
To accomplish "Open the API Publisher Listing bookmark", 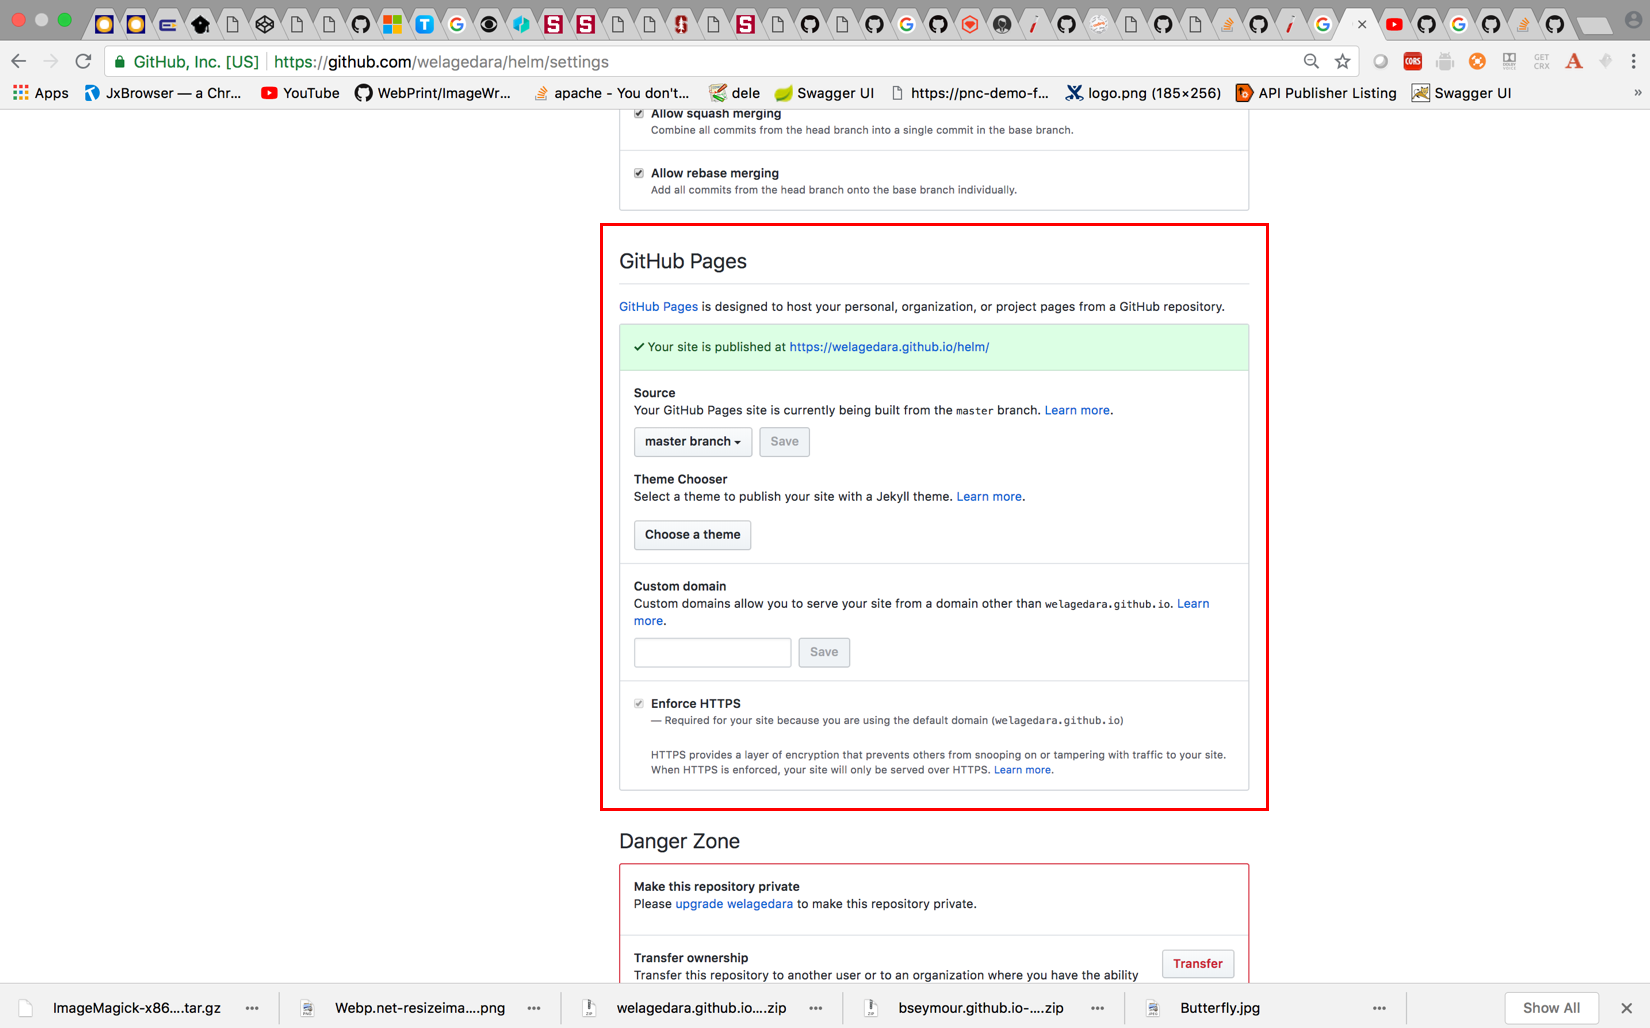I will [1315, 93].
